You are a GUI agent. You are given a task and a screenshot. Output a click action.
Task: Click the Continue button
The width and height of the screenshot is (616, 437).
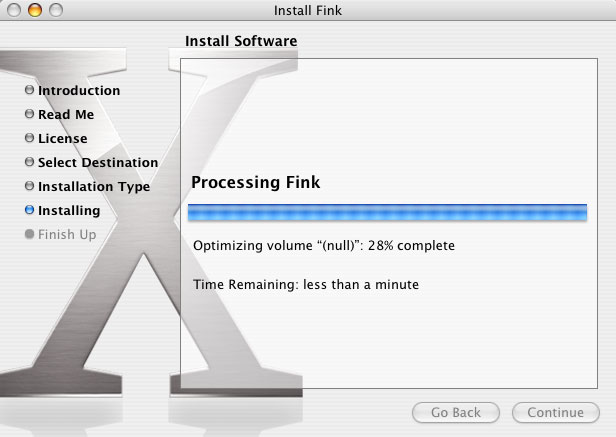(556, 412)
